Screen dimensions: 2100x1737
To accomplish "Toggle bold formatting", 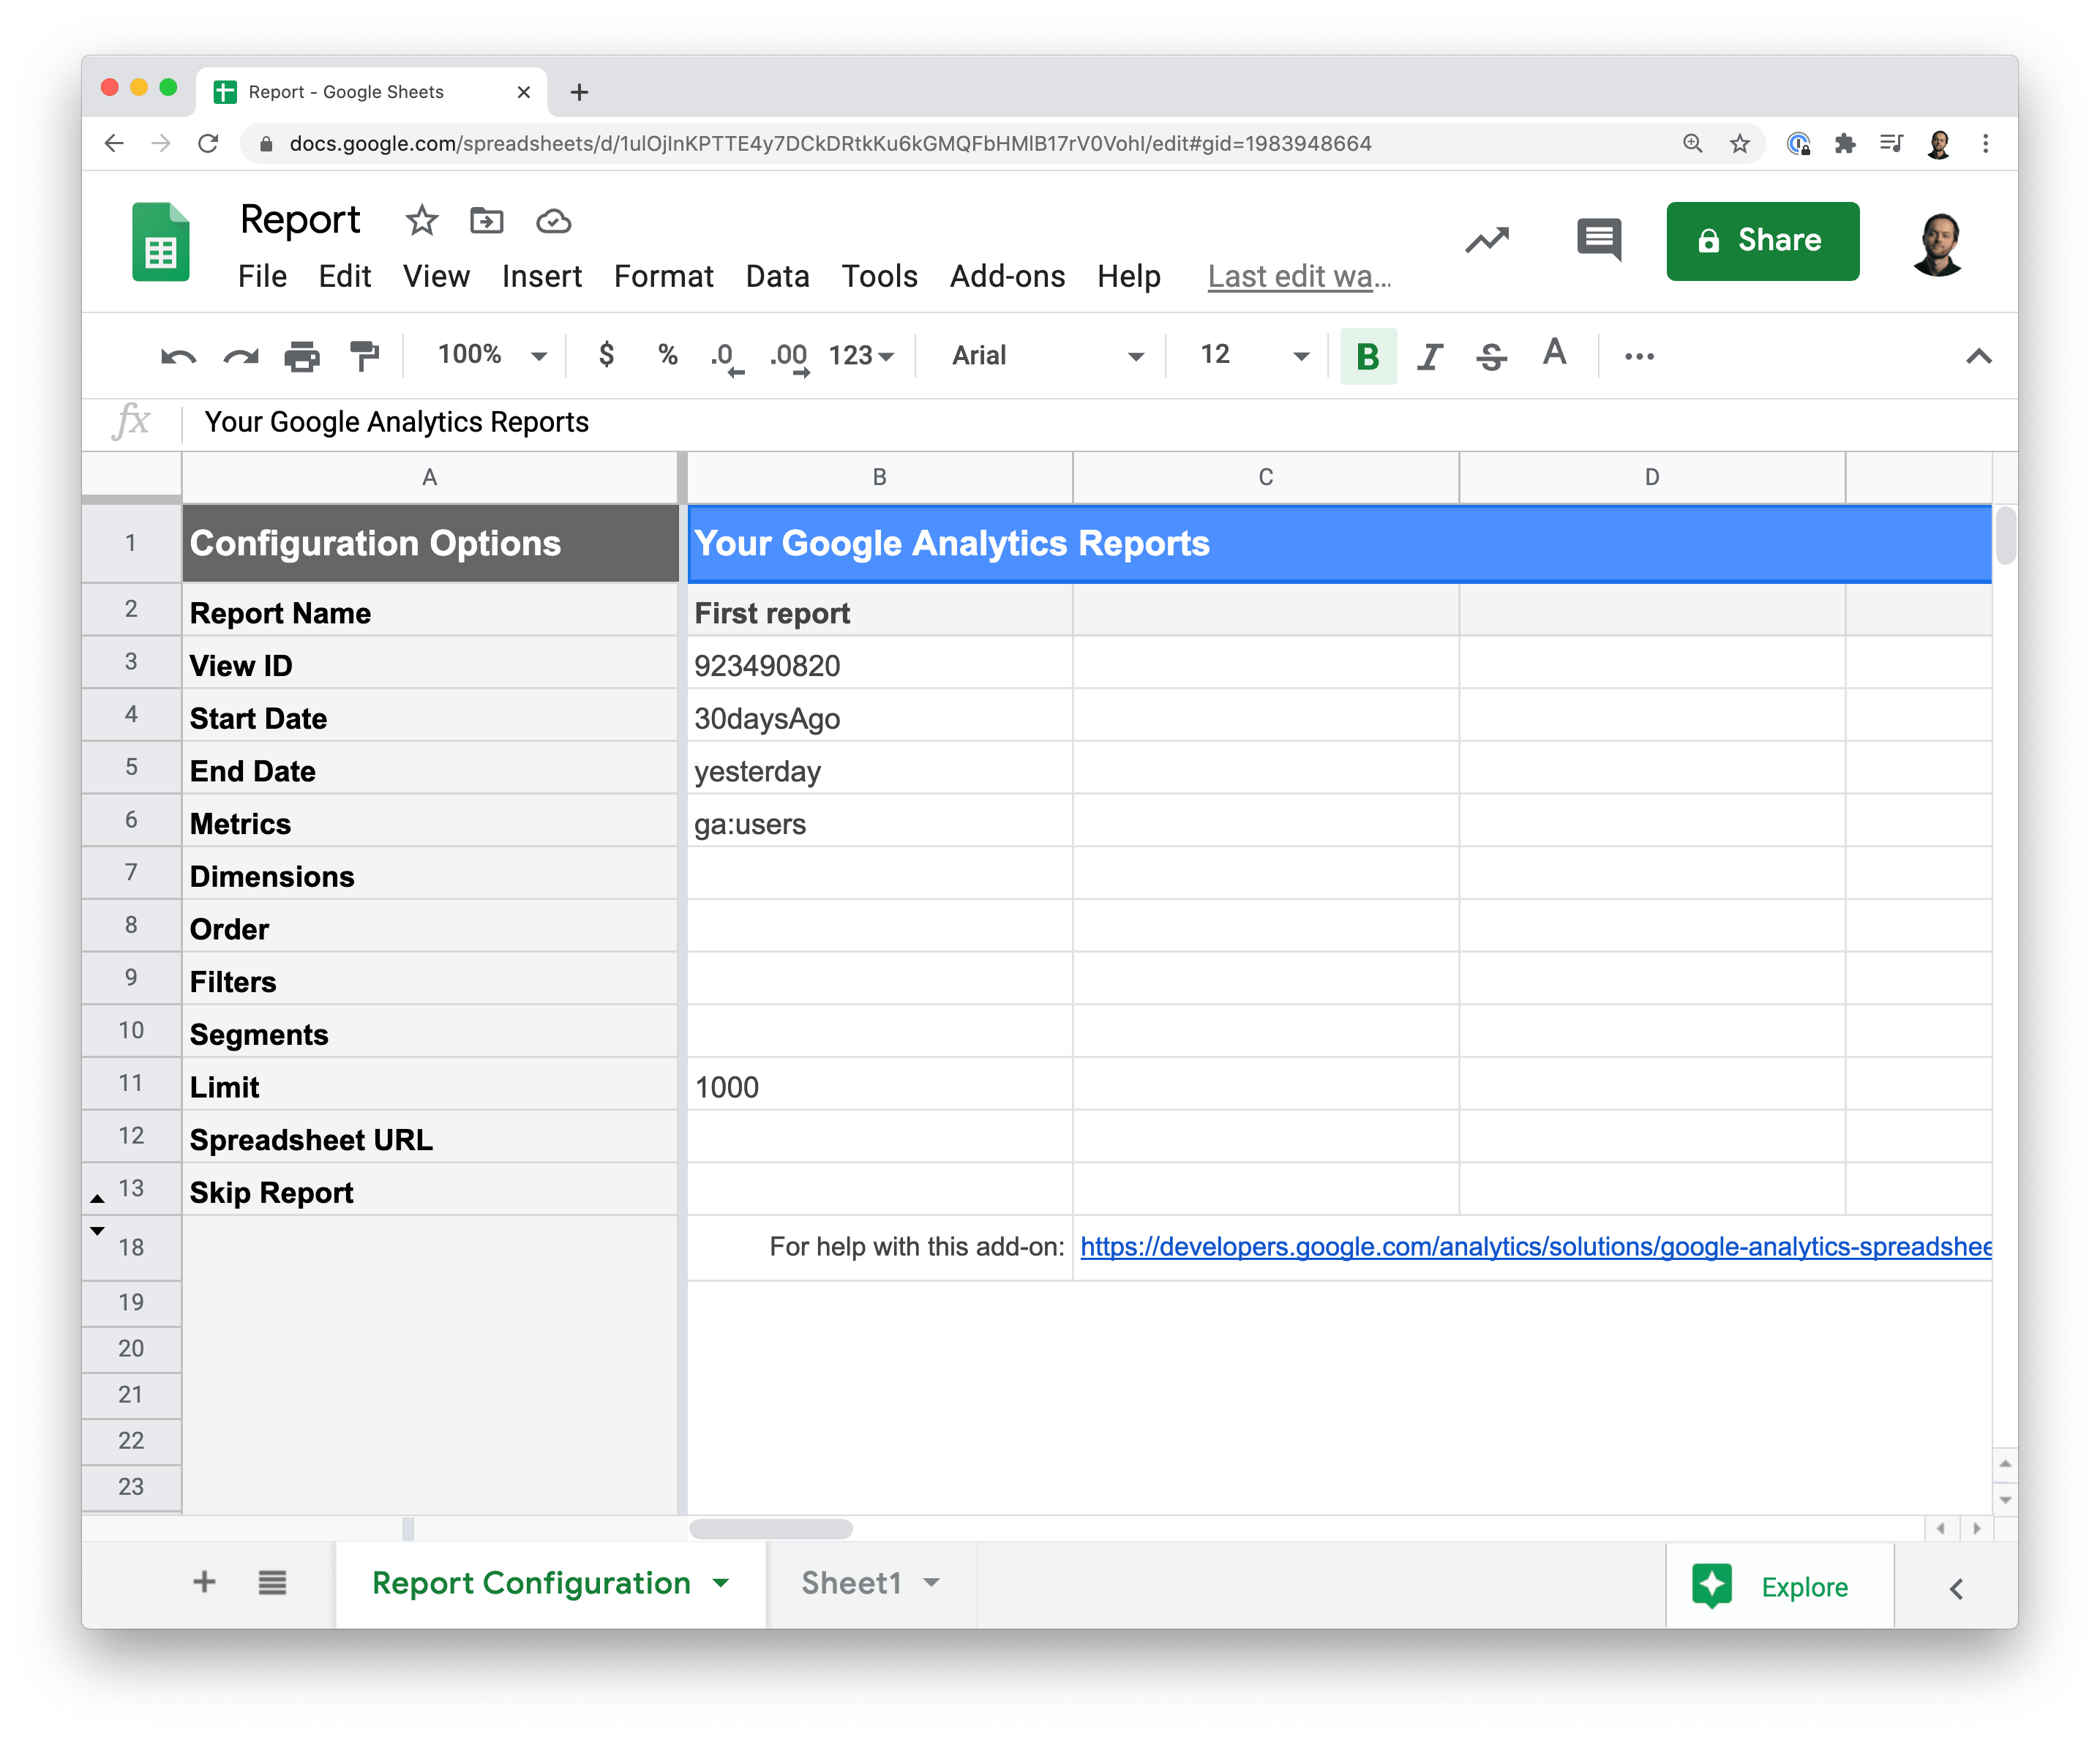I will 1368,356.
